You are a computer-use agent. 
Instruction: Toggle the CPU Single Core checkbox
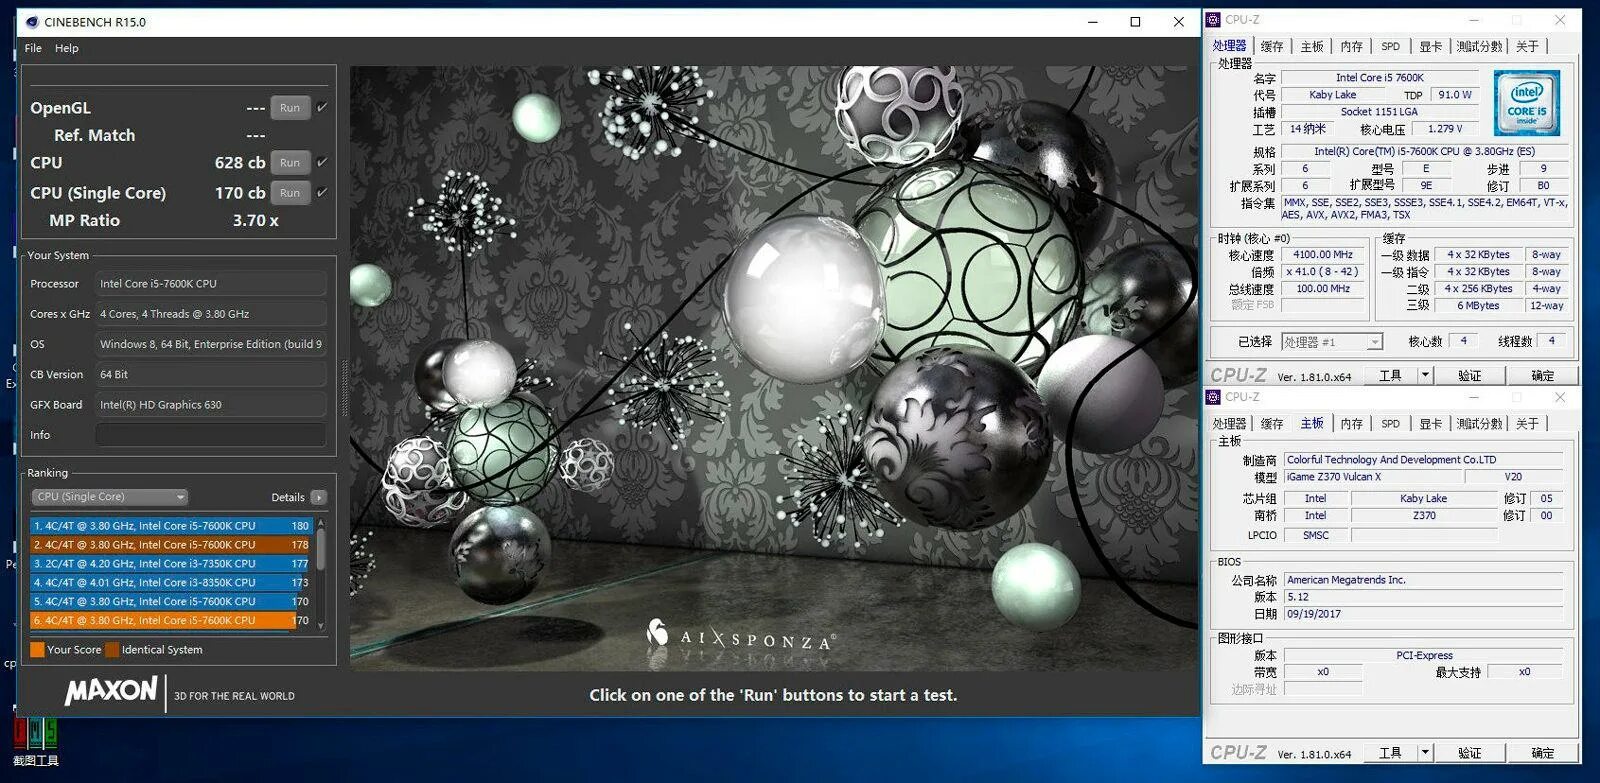(322, 192)
